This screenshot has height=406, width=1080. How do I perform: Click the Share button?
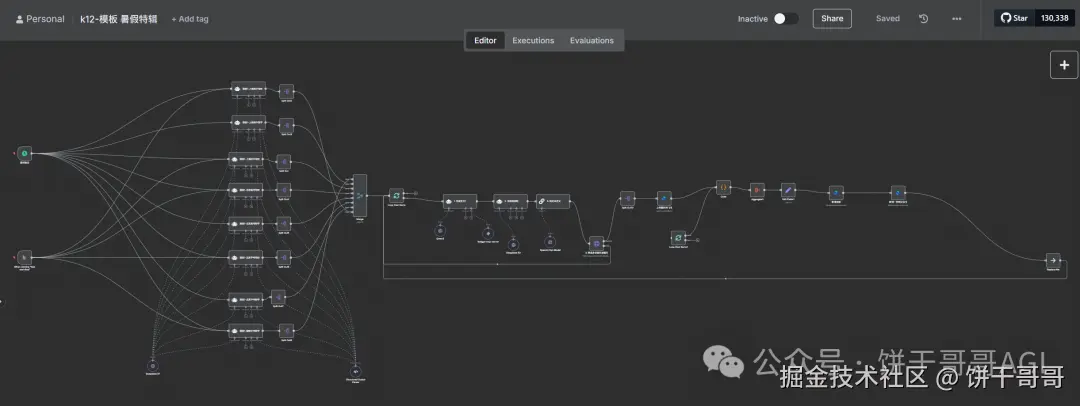point(832,19)
